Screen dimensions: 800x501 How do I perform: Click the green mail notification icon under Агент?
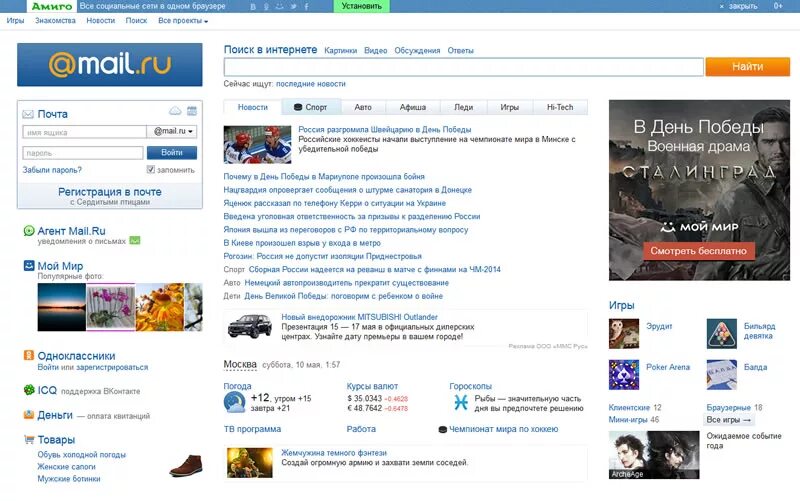(135, 240)
